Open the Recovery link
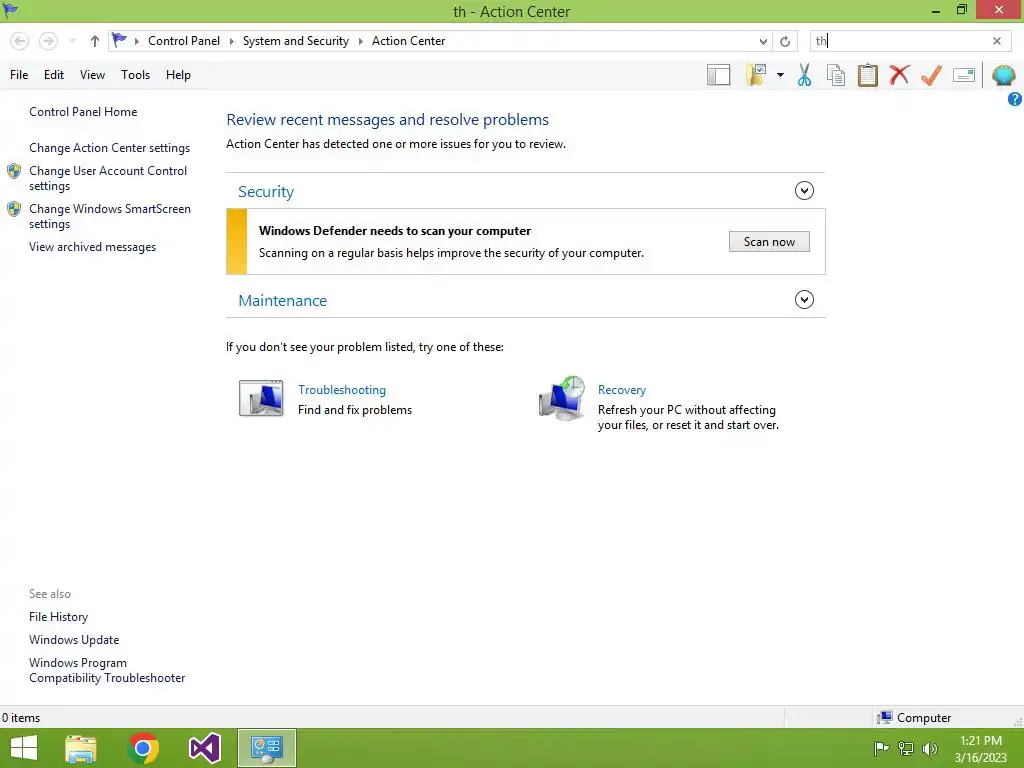Viewport: 1024px width, 768px height. [x=622, y=390]
